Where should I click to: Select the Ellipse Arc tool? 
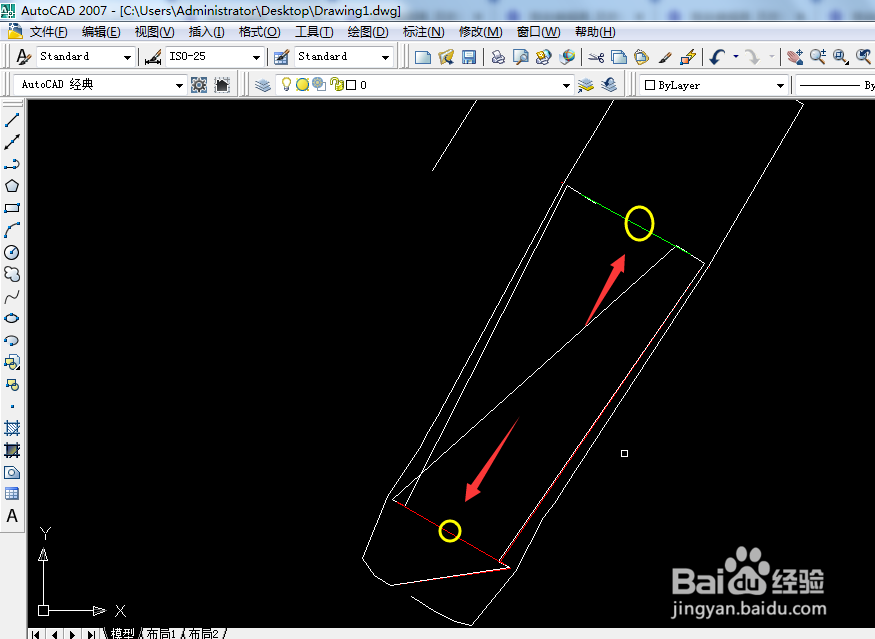click(12, 340)
